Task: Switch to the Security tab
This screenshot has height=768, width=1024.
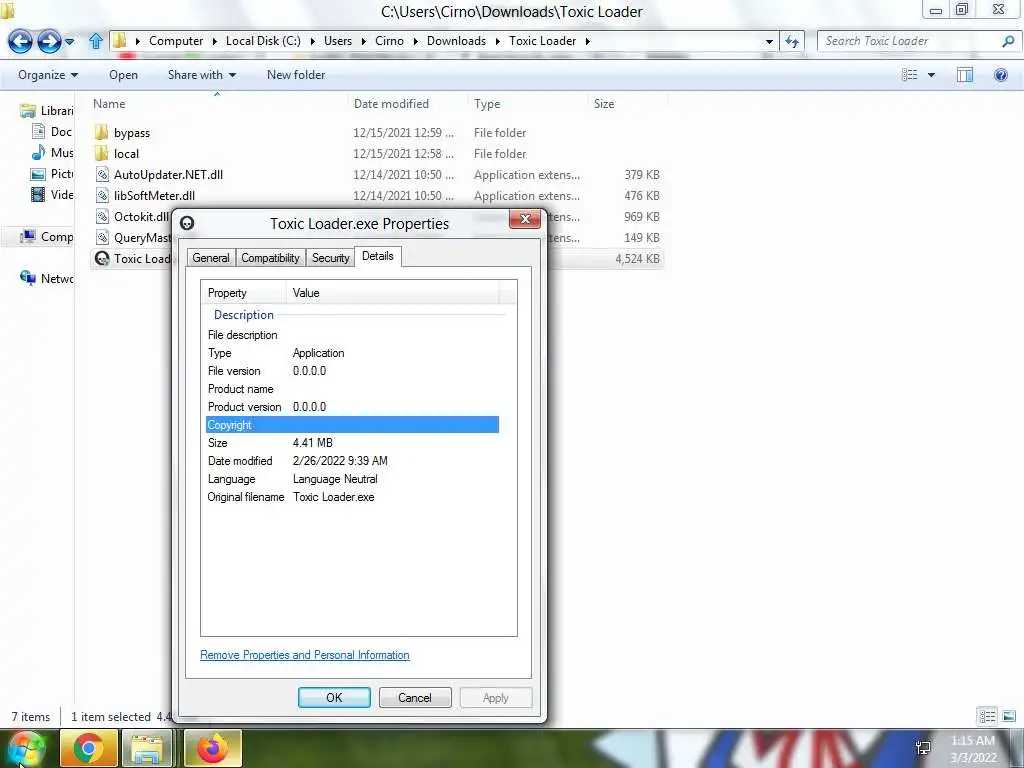Action: point(330,258)
